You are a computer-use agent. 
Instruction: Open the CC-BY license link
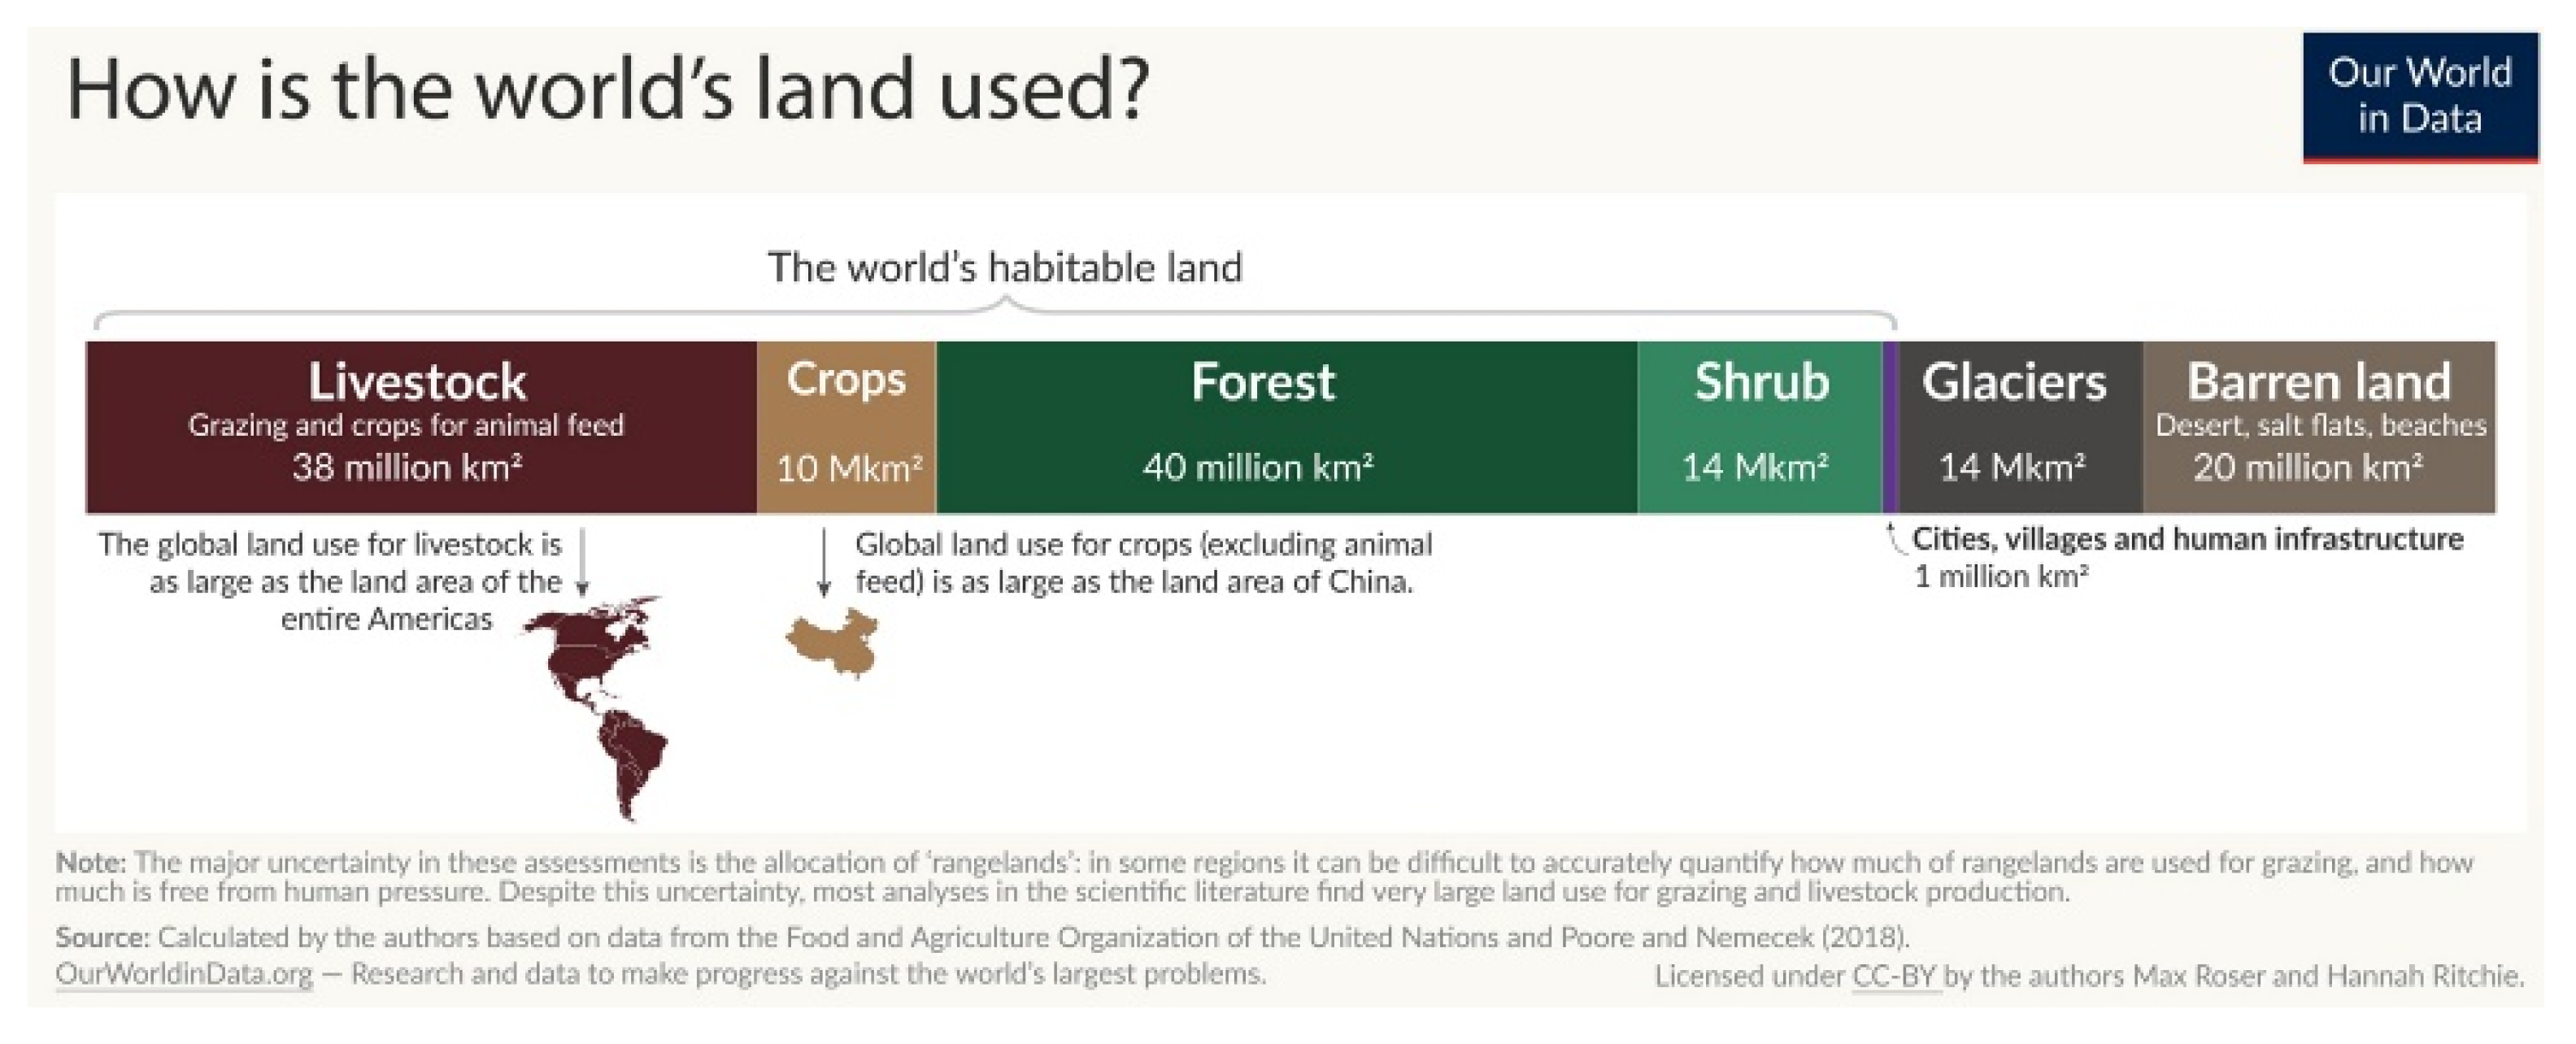1895,976
